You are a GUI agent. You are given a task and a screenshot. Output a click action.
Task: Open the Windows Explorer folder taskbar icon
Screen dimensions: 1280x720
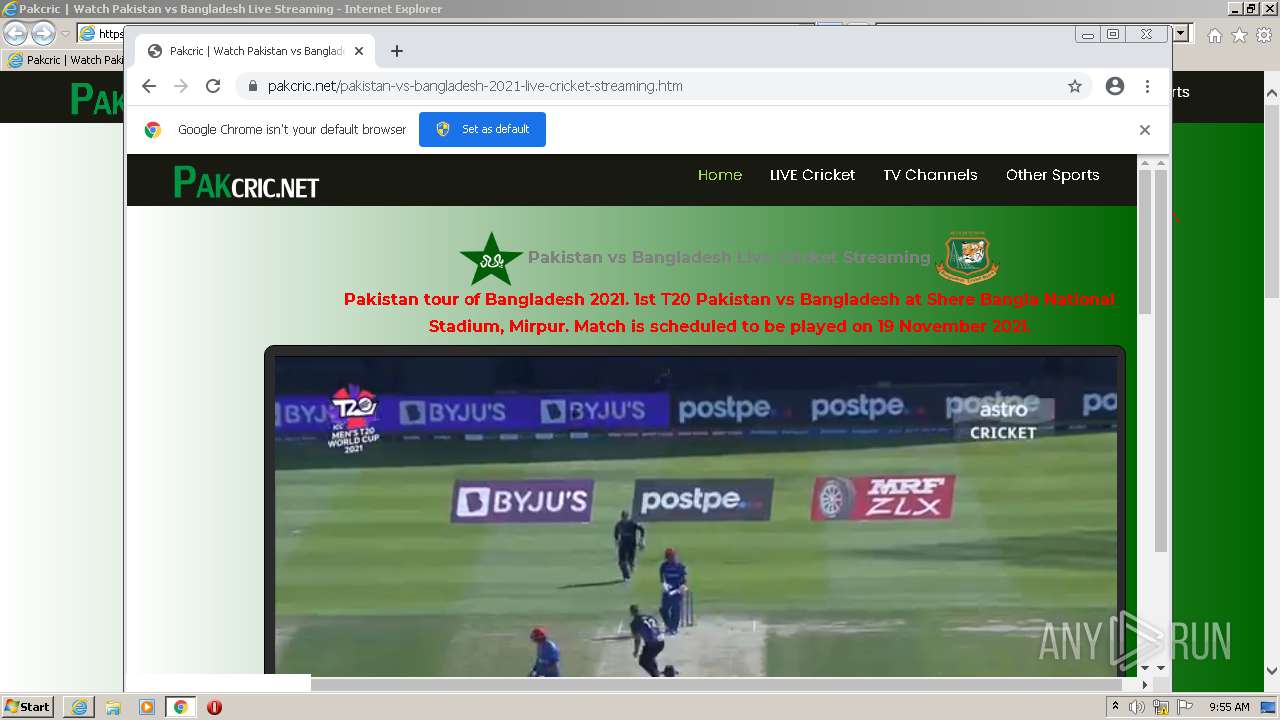point(113,707)
